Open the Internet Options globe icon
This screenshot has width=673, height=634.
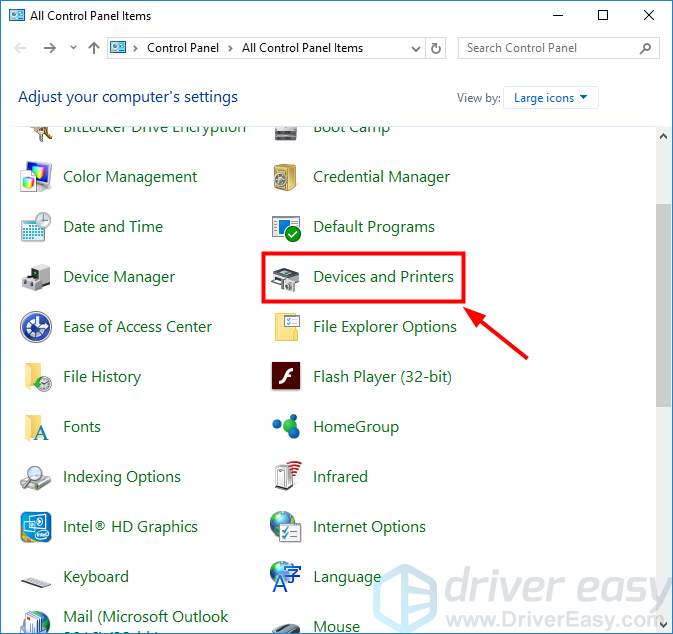pyautogui.click(x=286, y=527)
